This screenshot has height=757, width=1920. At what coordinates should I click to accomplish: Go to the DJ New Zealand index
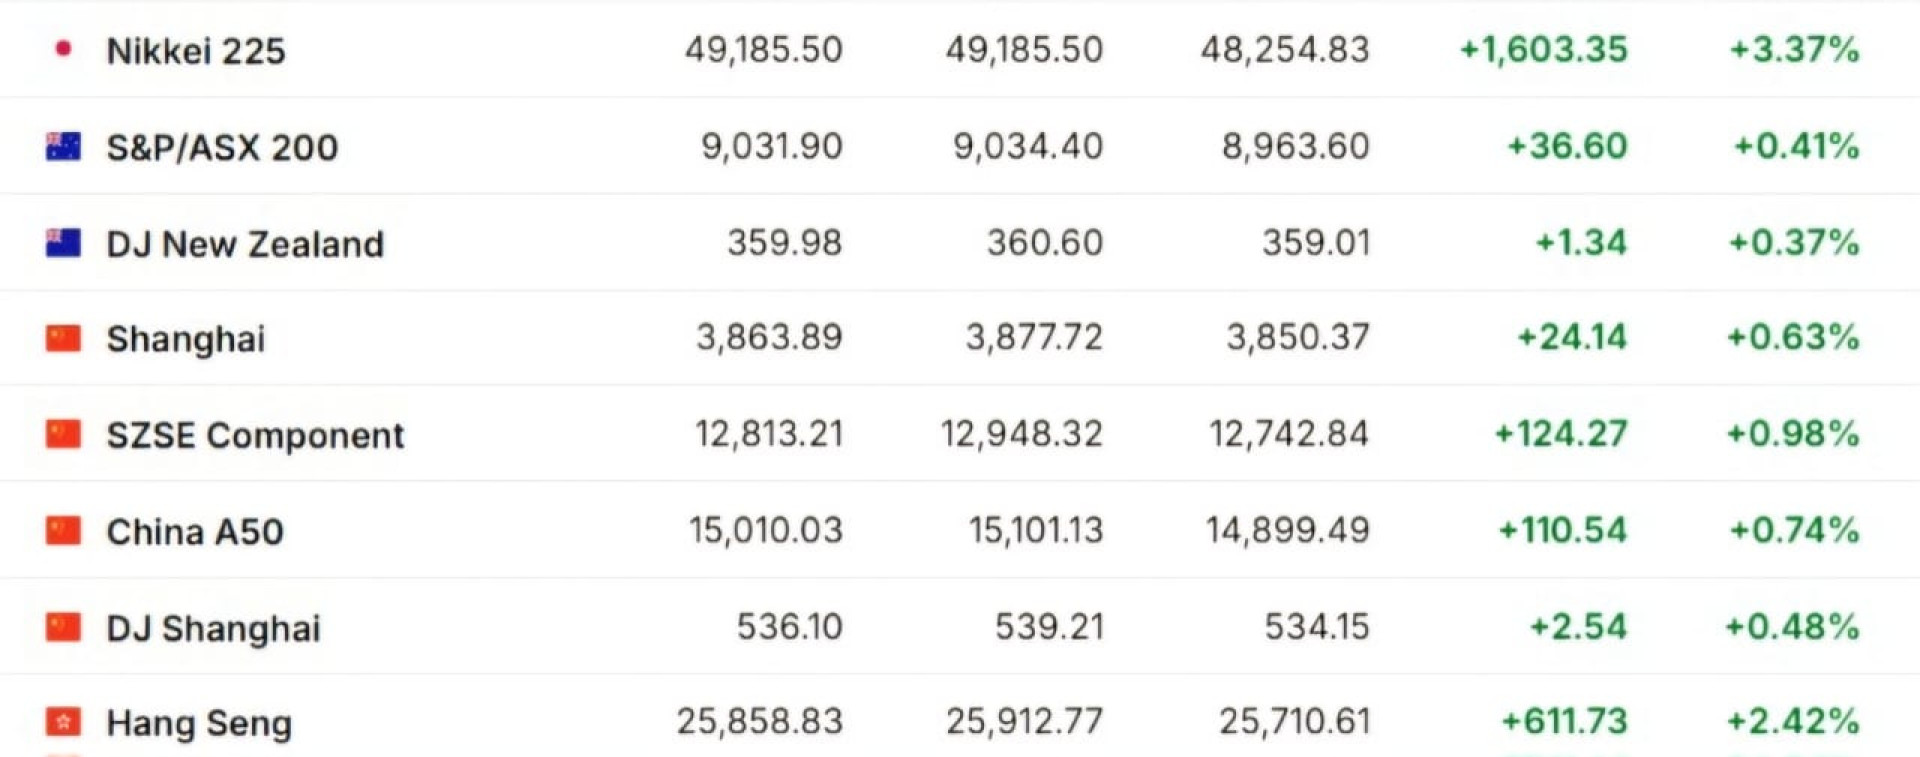tap(245, 244)
